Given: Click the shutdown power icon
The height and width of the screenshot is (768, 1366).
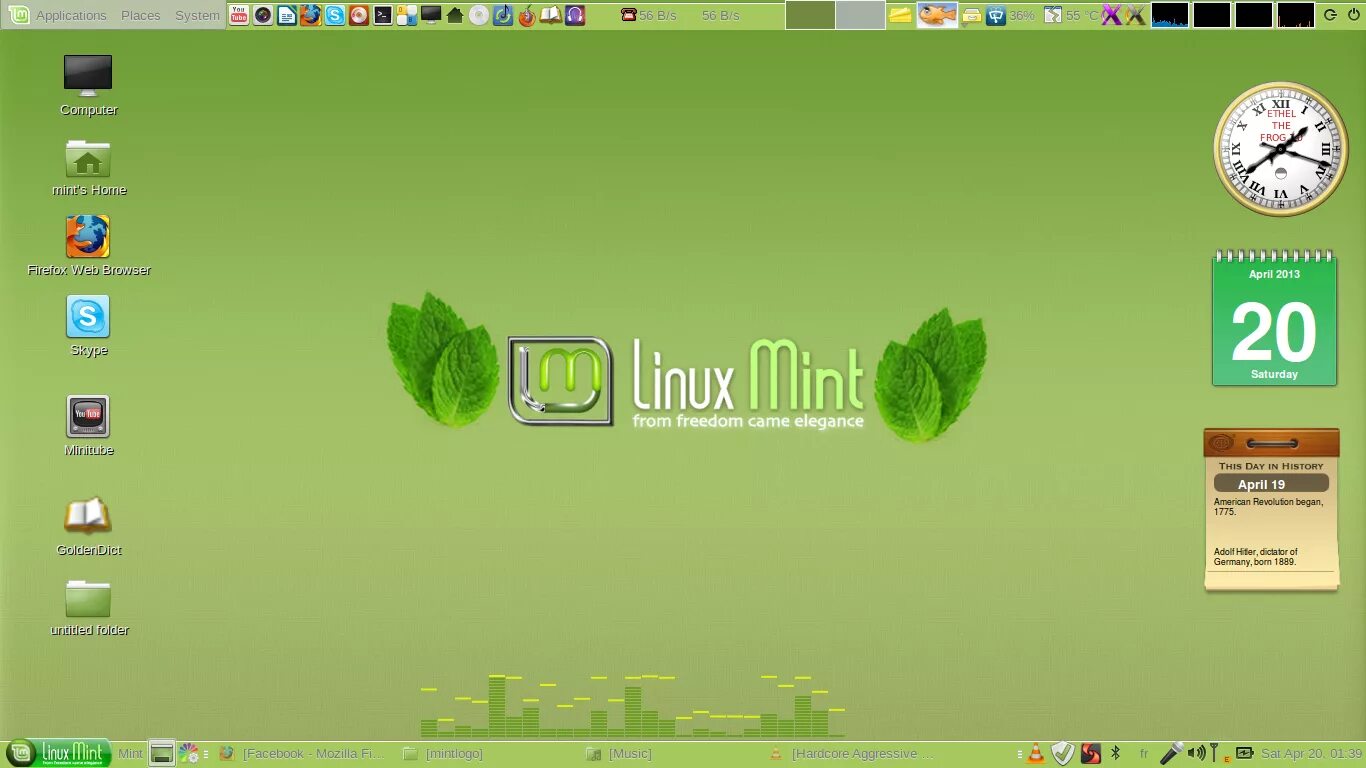Looking at the screenshot, I should click(1353, 15).
